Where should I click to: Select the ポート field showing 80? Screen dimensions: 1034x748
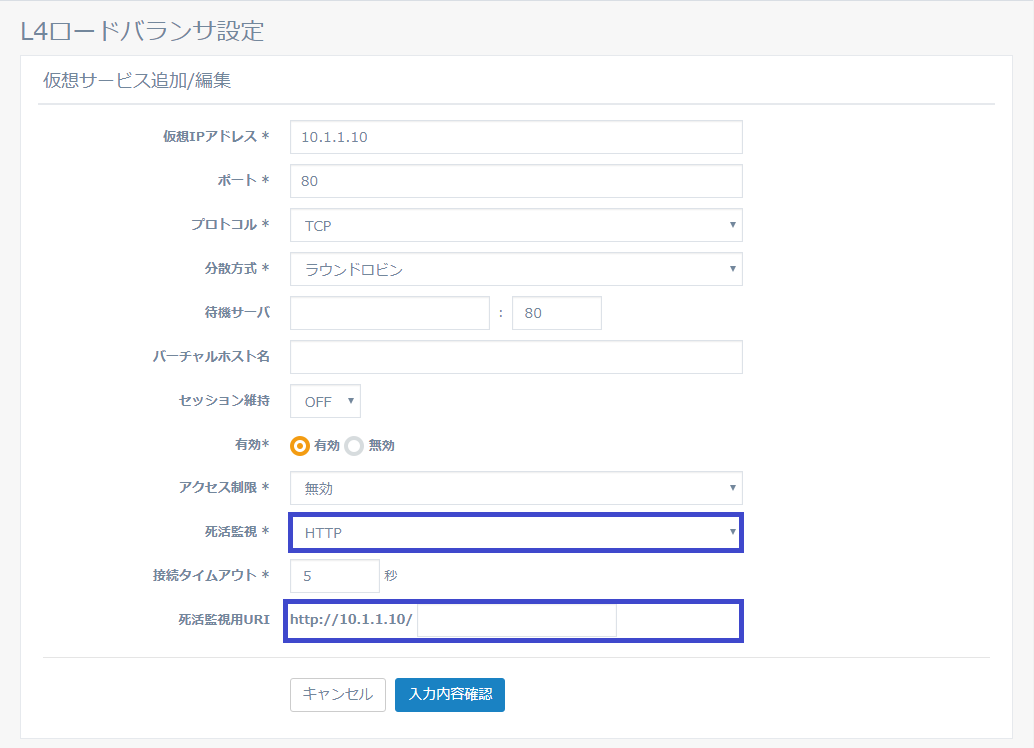pos(515,181)
